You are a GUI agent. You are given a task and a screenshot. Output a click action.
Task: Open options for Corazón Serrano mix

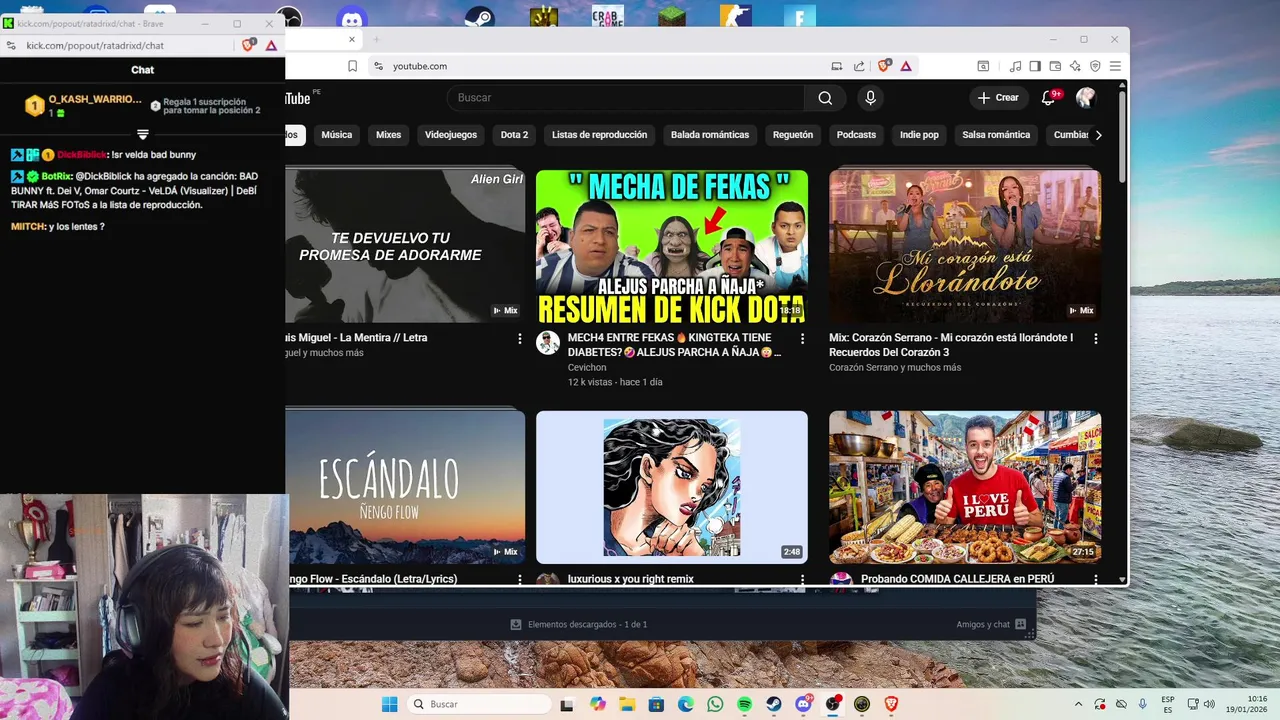pos(1095,339)
